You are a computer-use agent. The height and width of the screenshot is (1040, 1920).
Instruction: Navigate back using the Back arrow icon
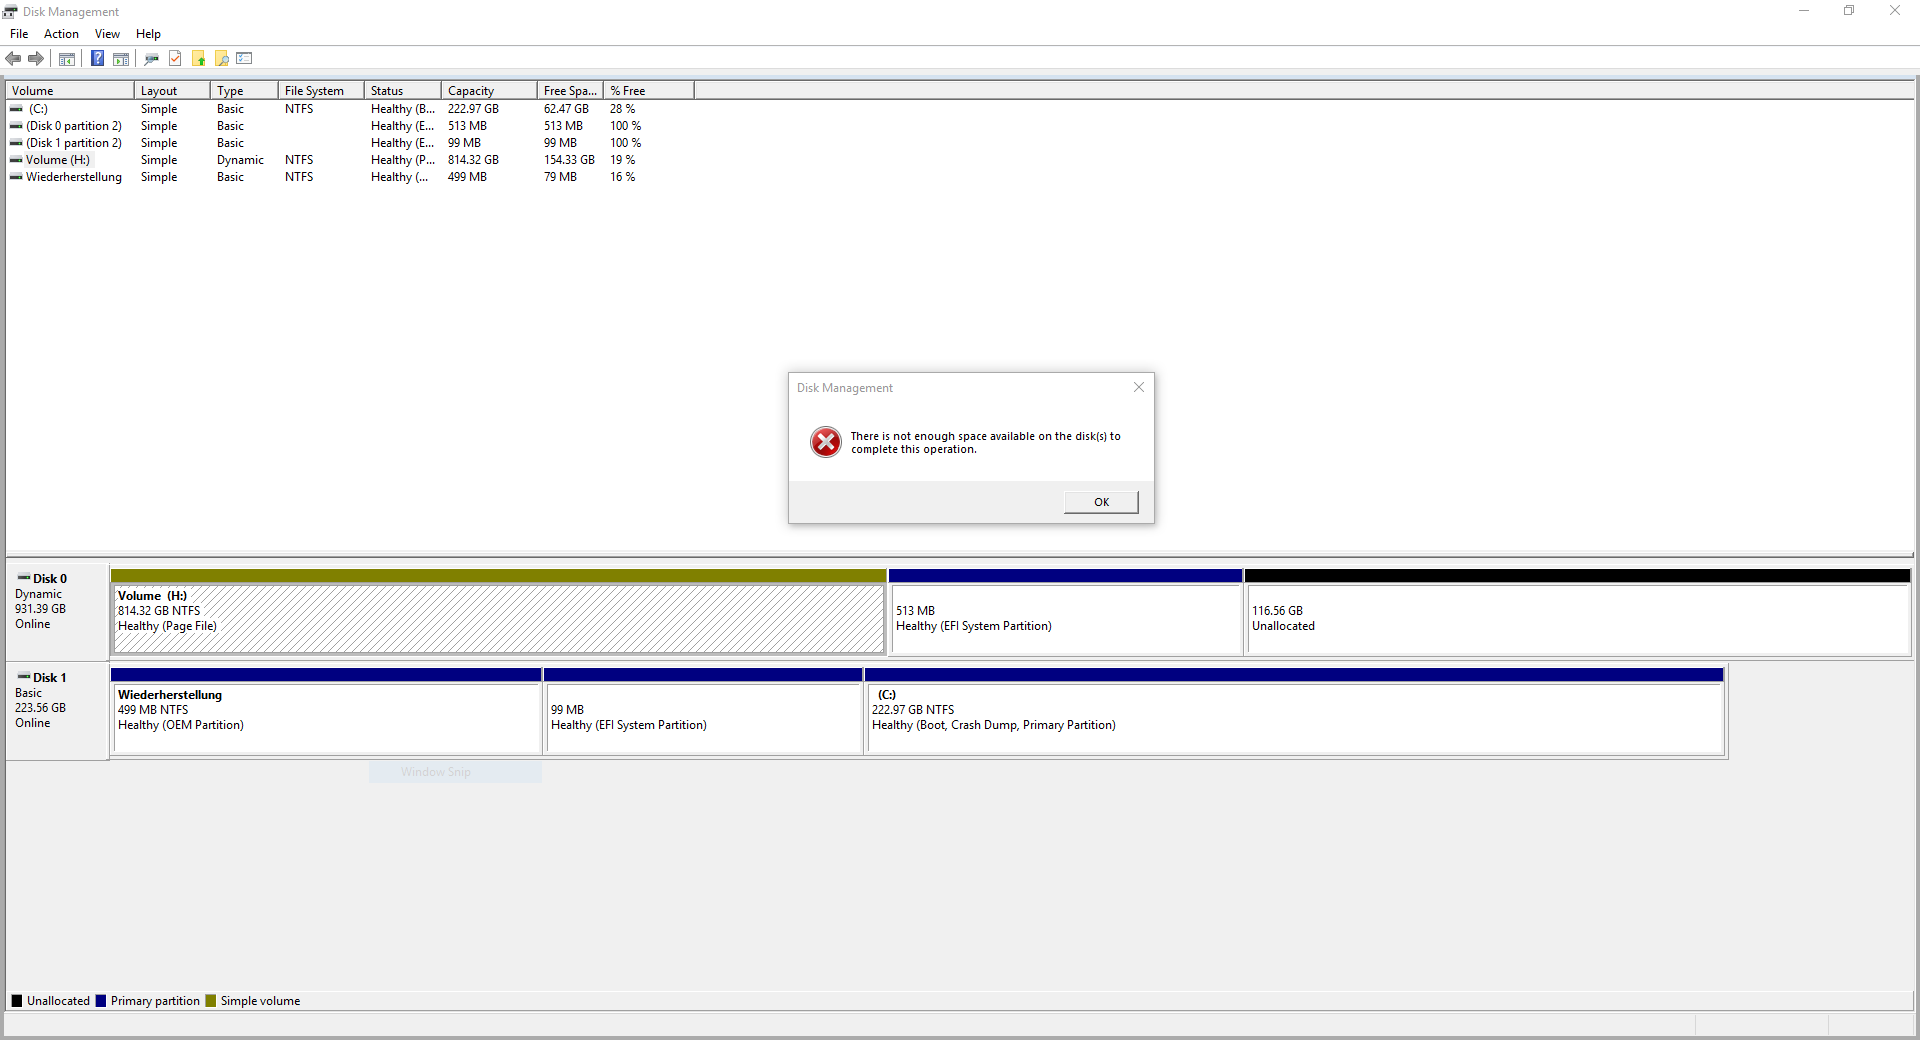13,58
